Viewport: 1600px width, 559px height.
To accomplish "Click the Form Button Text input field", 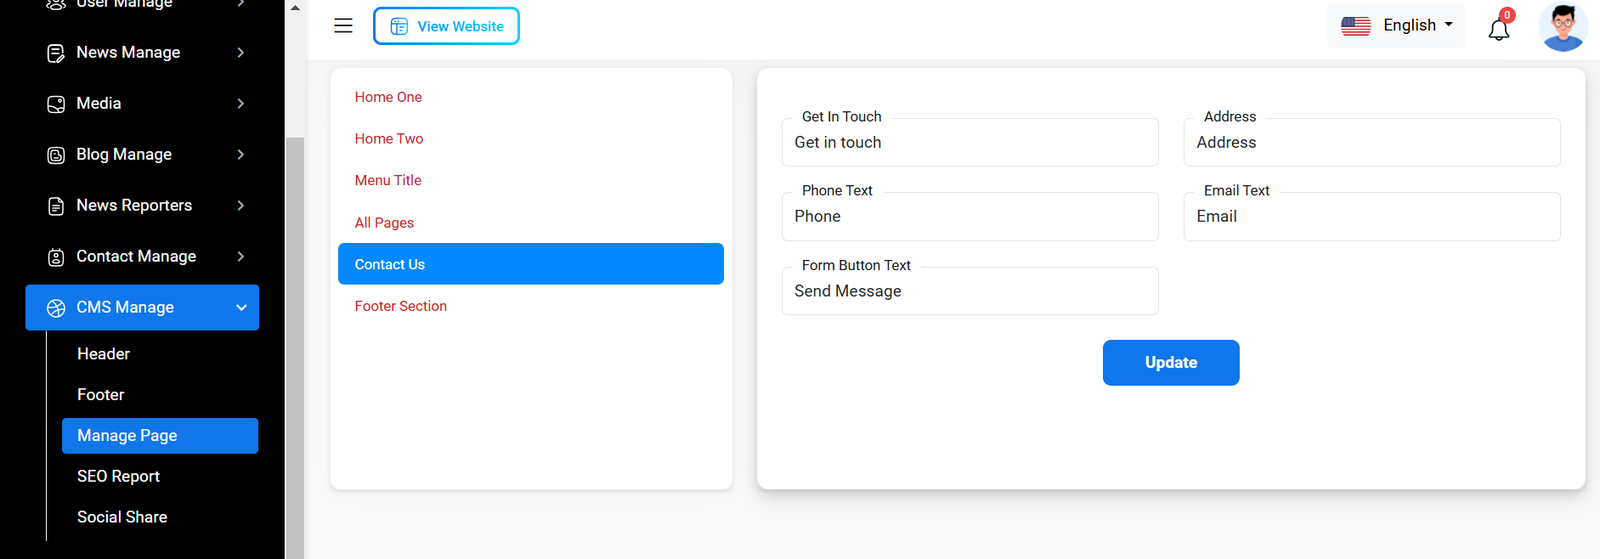I will point(969,292).
